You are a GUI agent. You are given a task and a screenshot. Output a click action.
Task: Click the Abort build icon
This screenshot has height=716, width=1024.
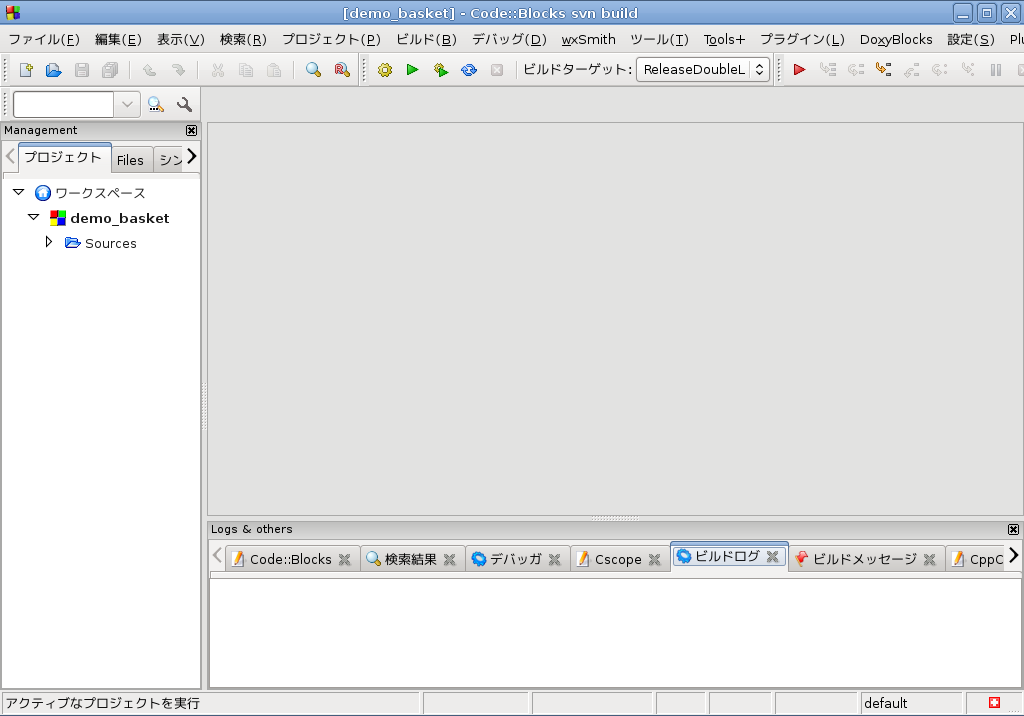pyautogui.click(x=497, y=69)
